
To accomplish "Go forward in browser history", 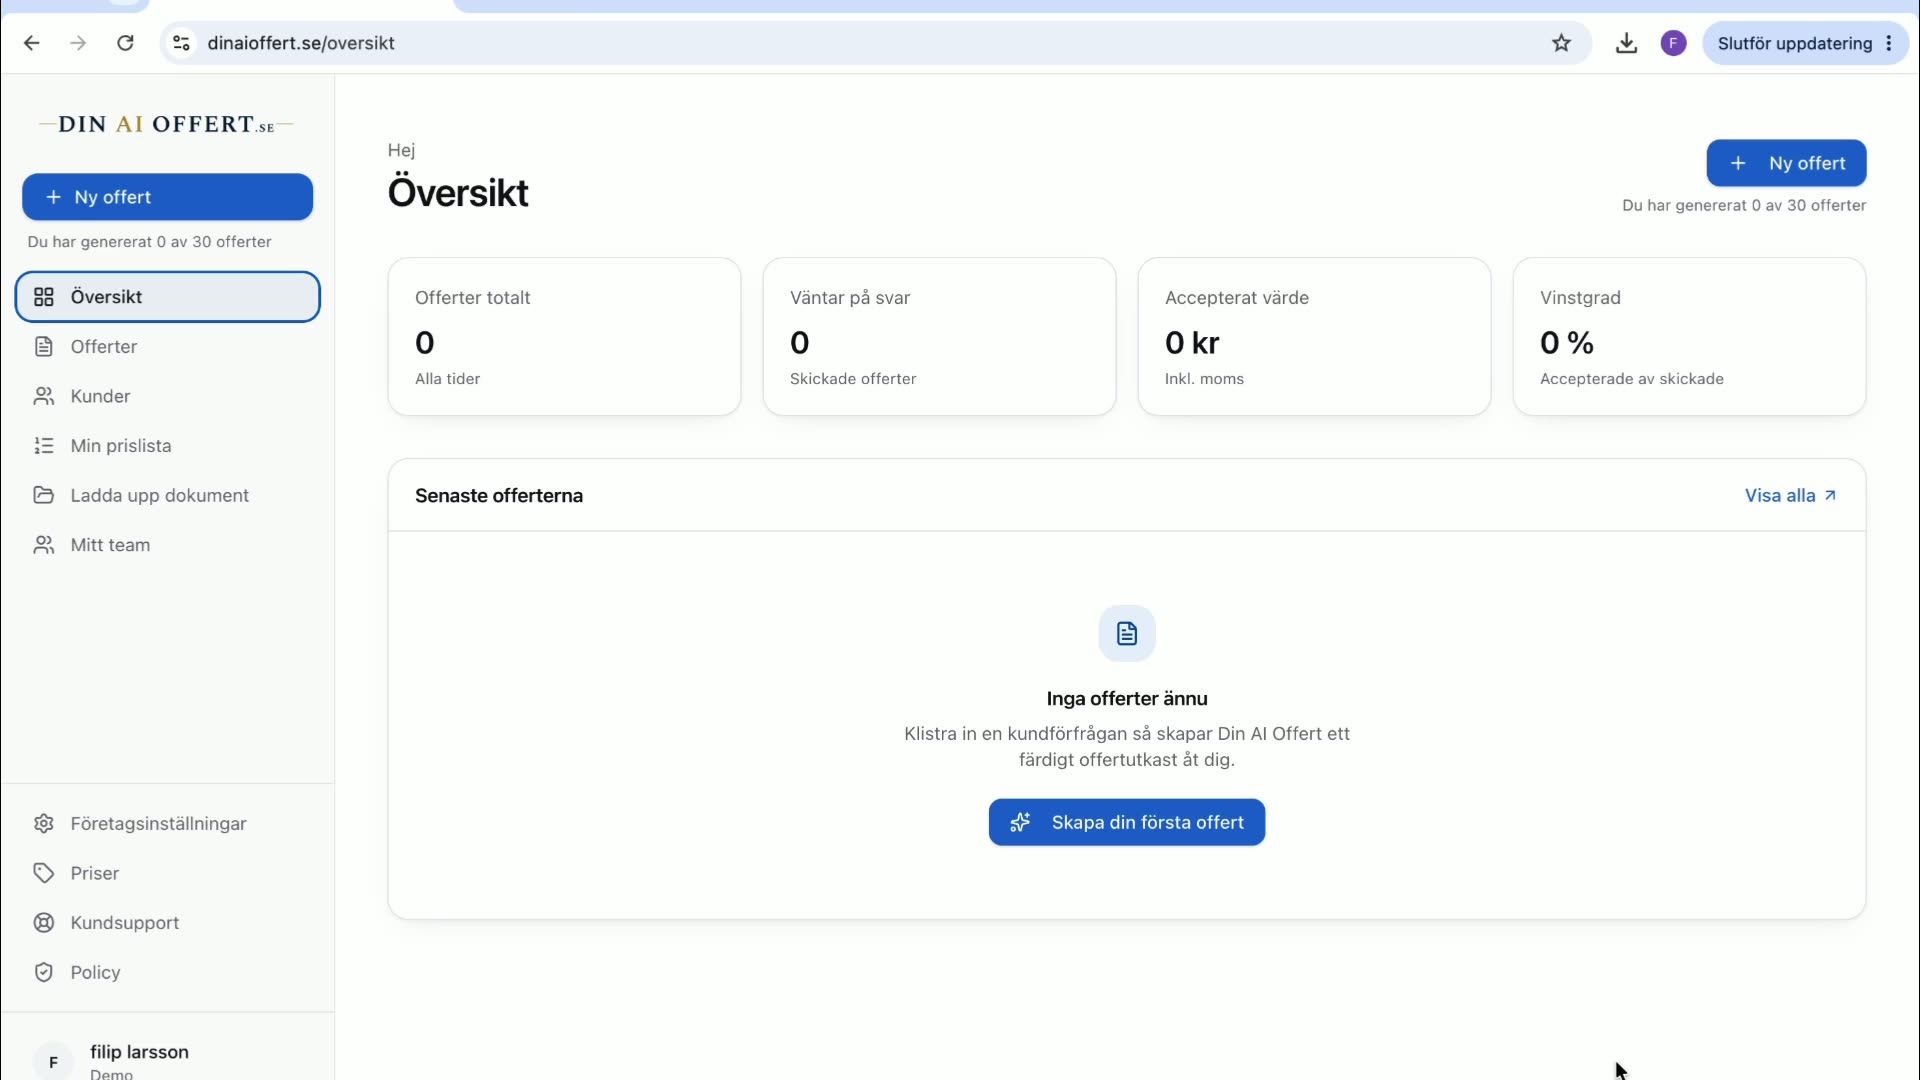I will tap(78, 43).
